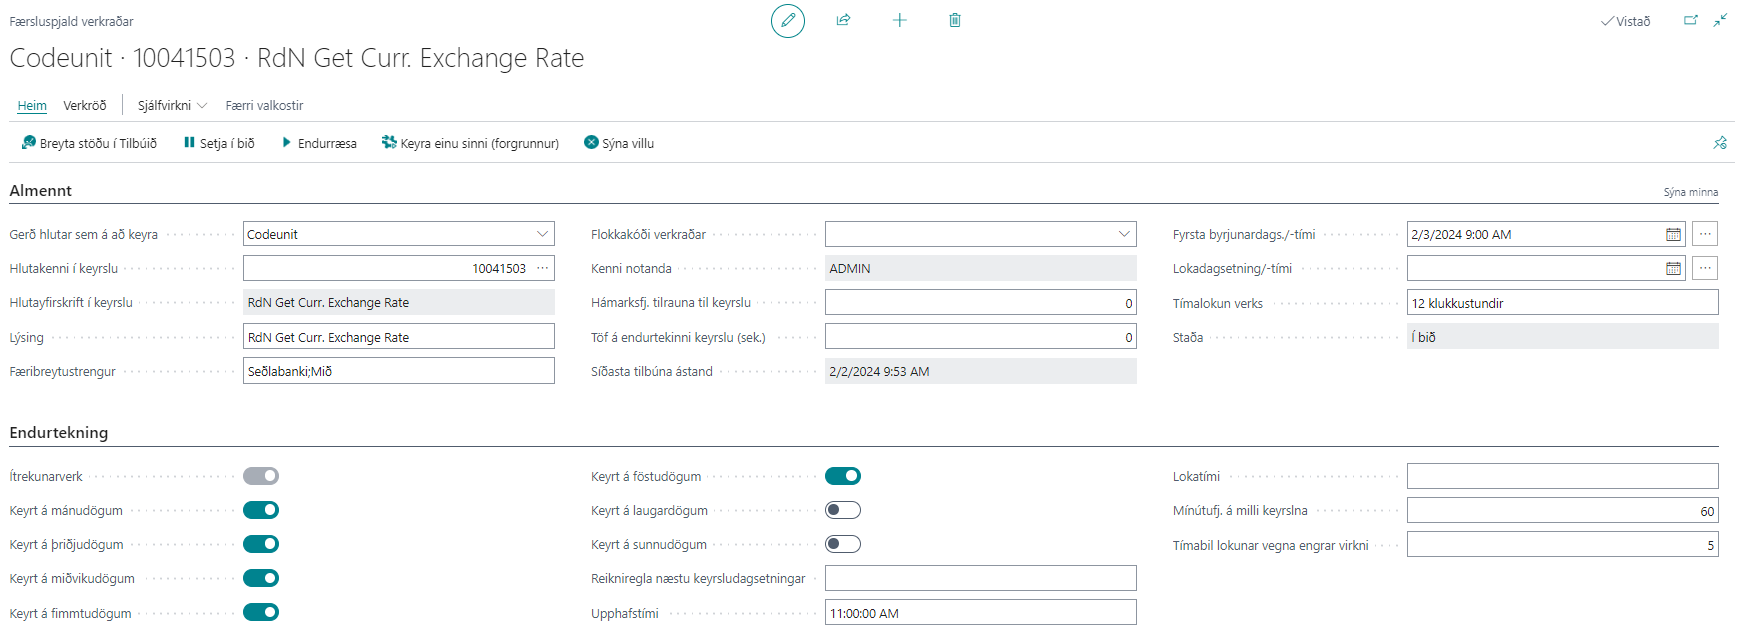Click the edit pencil icon
The image size is (1737, 635).
787,21
